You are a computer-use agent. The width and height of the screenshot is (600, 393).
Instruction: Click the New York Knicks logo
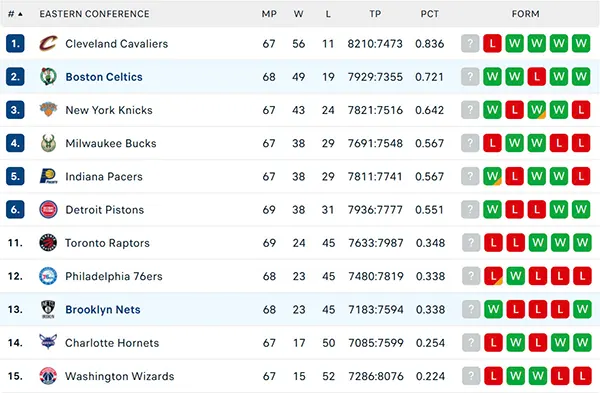tap(48, 109)
